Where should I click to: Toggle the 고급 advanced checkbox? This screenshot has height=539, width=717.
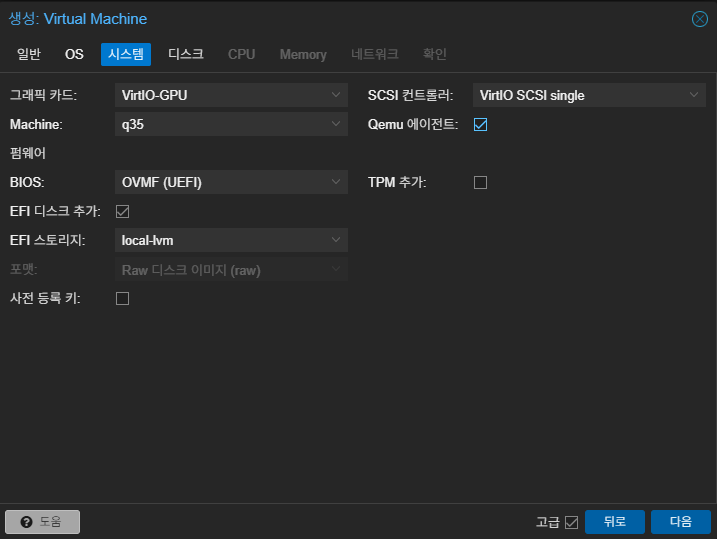click(572, 522)
